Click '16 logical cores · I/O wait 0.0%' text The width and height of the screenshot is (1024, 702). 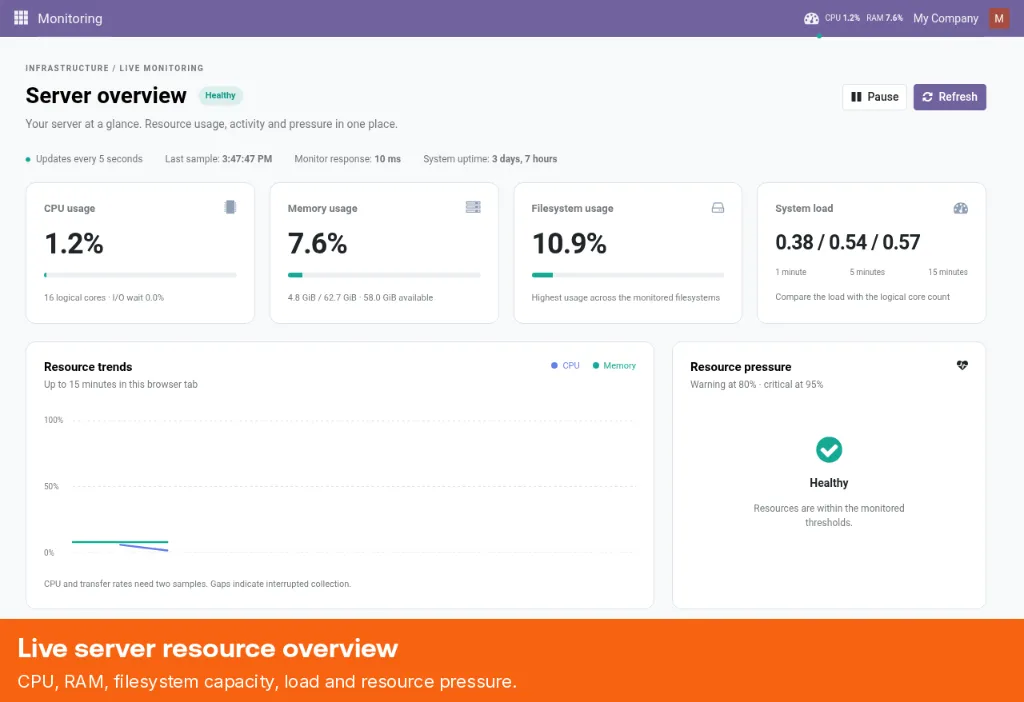click(104, 298)
